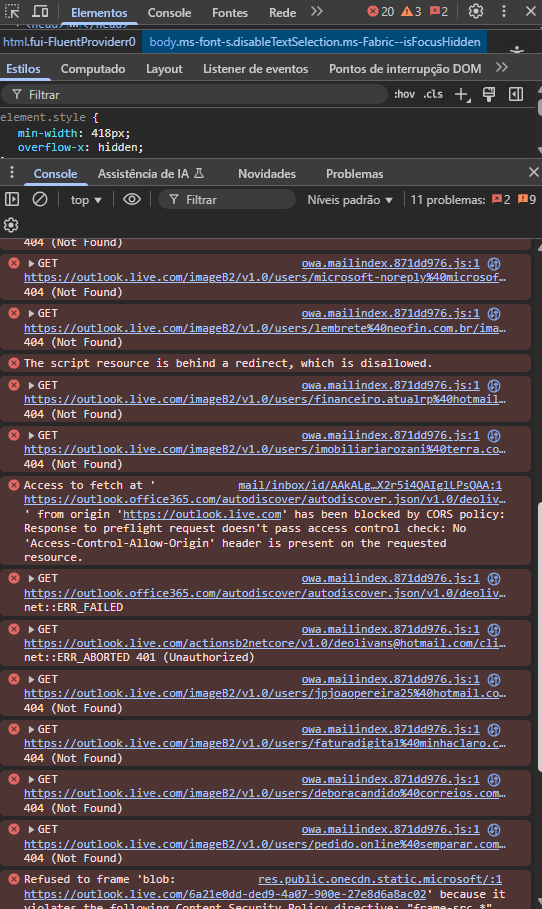
Task: Open mail/inbox/id source link
Action: (x=370, y=485)
